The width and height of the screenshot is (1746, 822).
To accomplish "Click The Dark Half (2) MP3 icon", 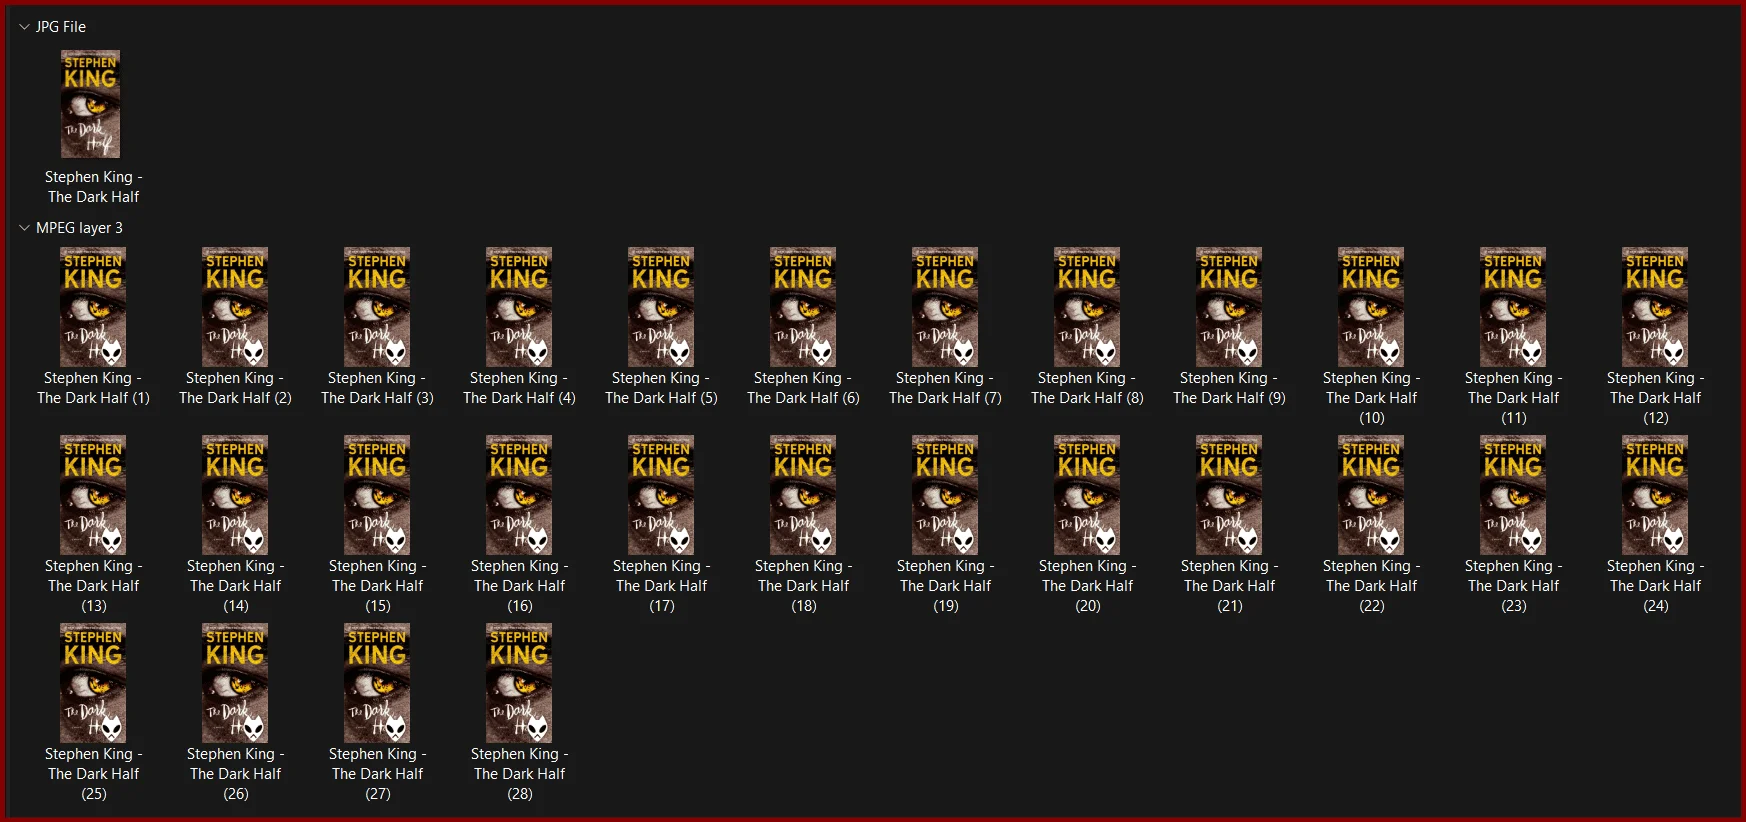I will pos(235,307).
